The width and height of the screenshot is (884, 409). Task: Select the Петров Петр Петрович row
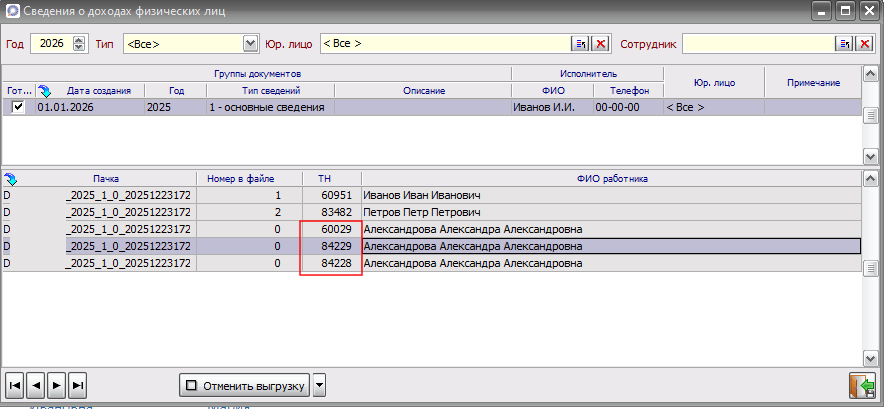421,213
